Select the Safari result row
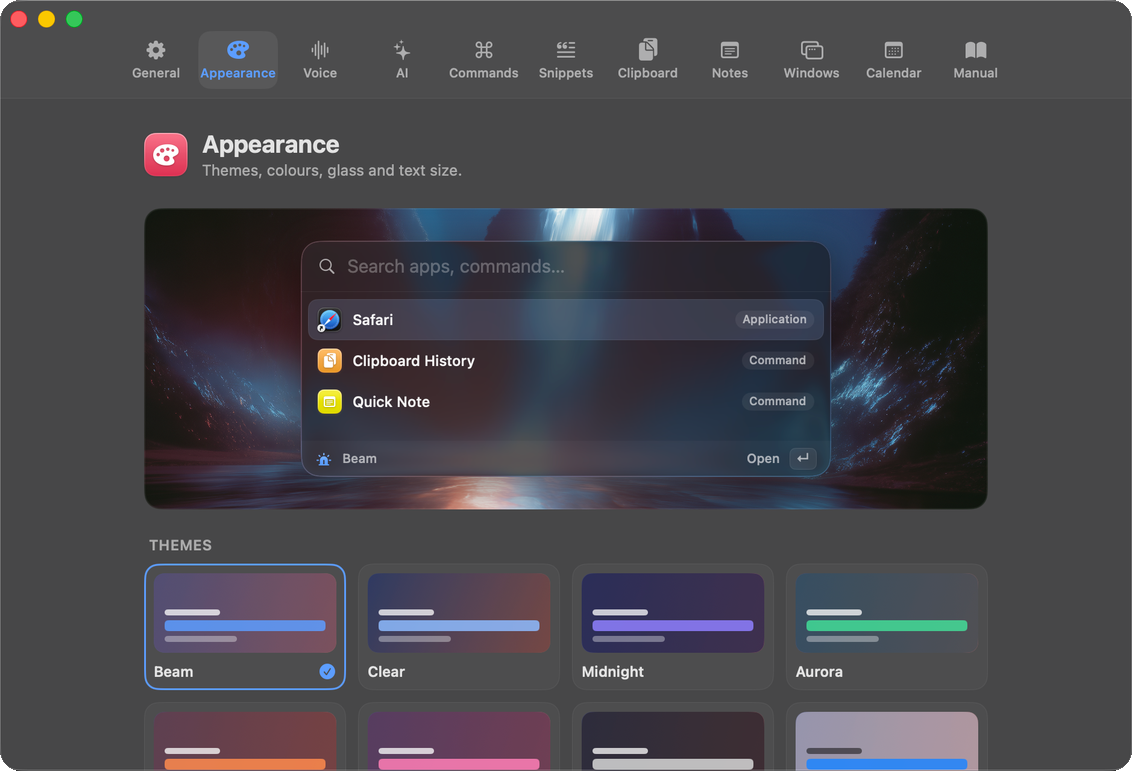Screen dimensions: 1132x771 coord(566,320)
